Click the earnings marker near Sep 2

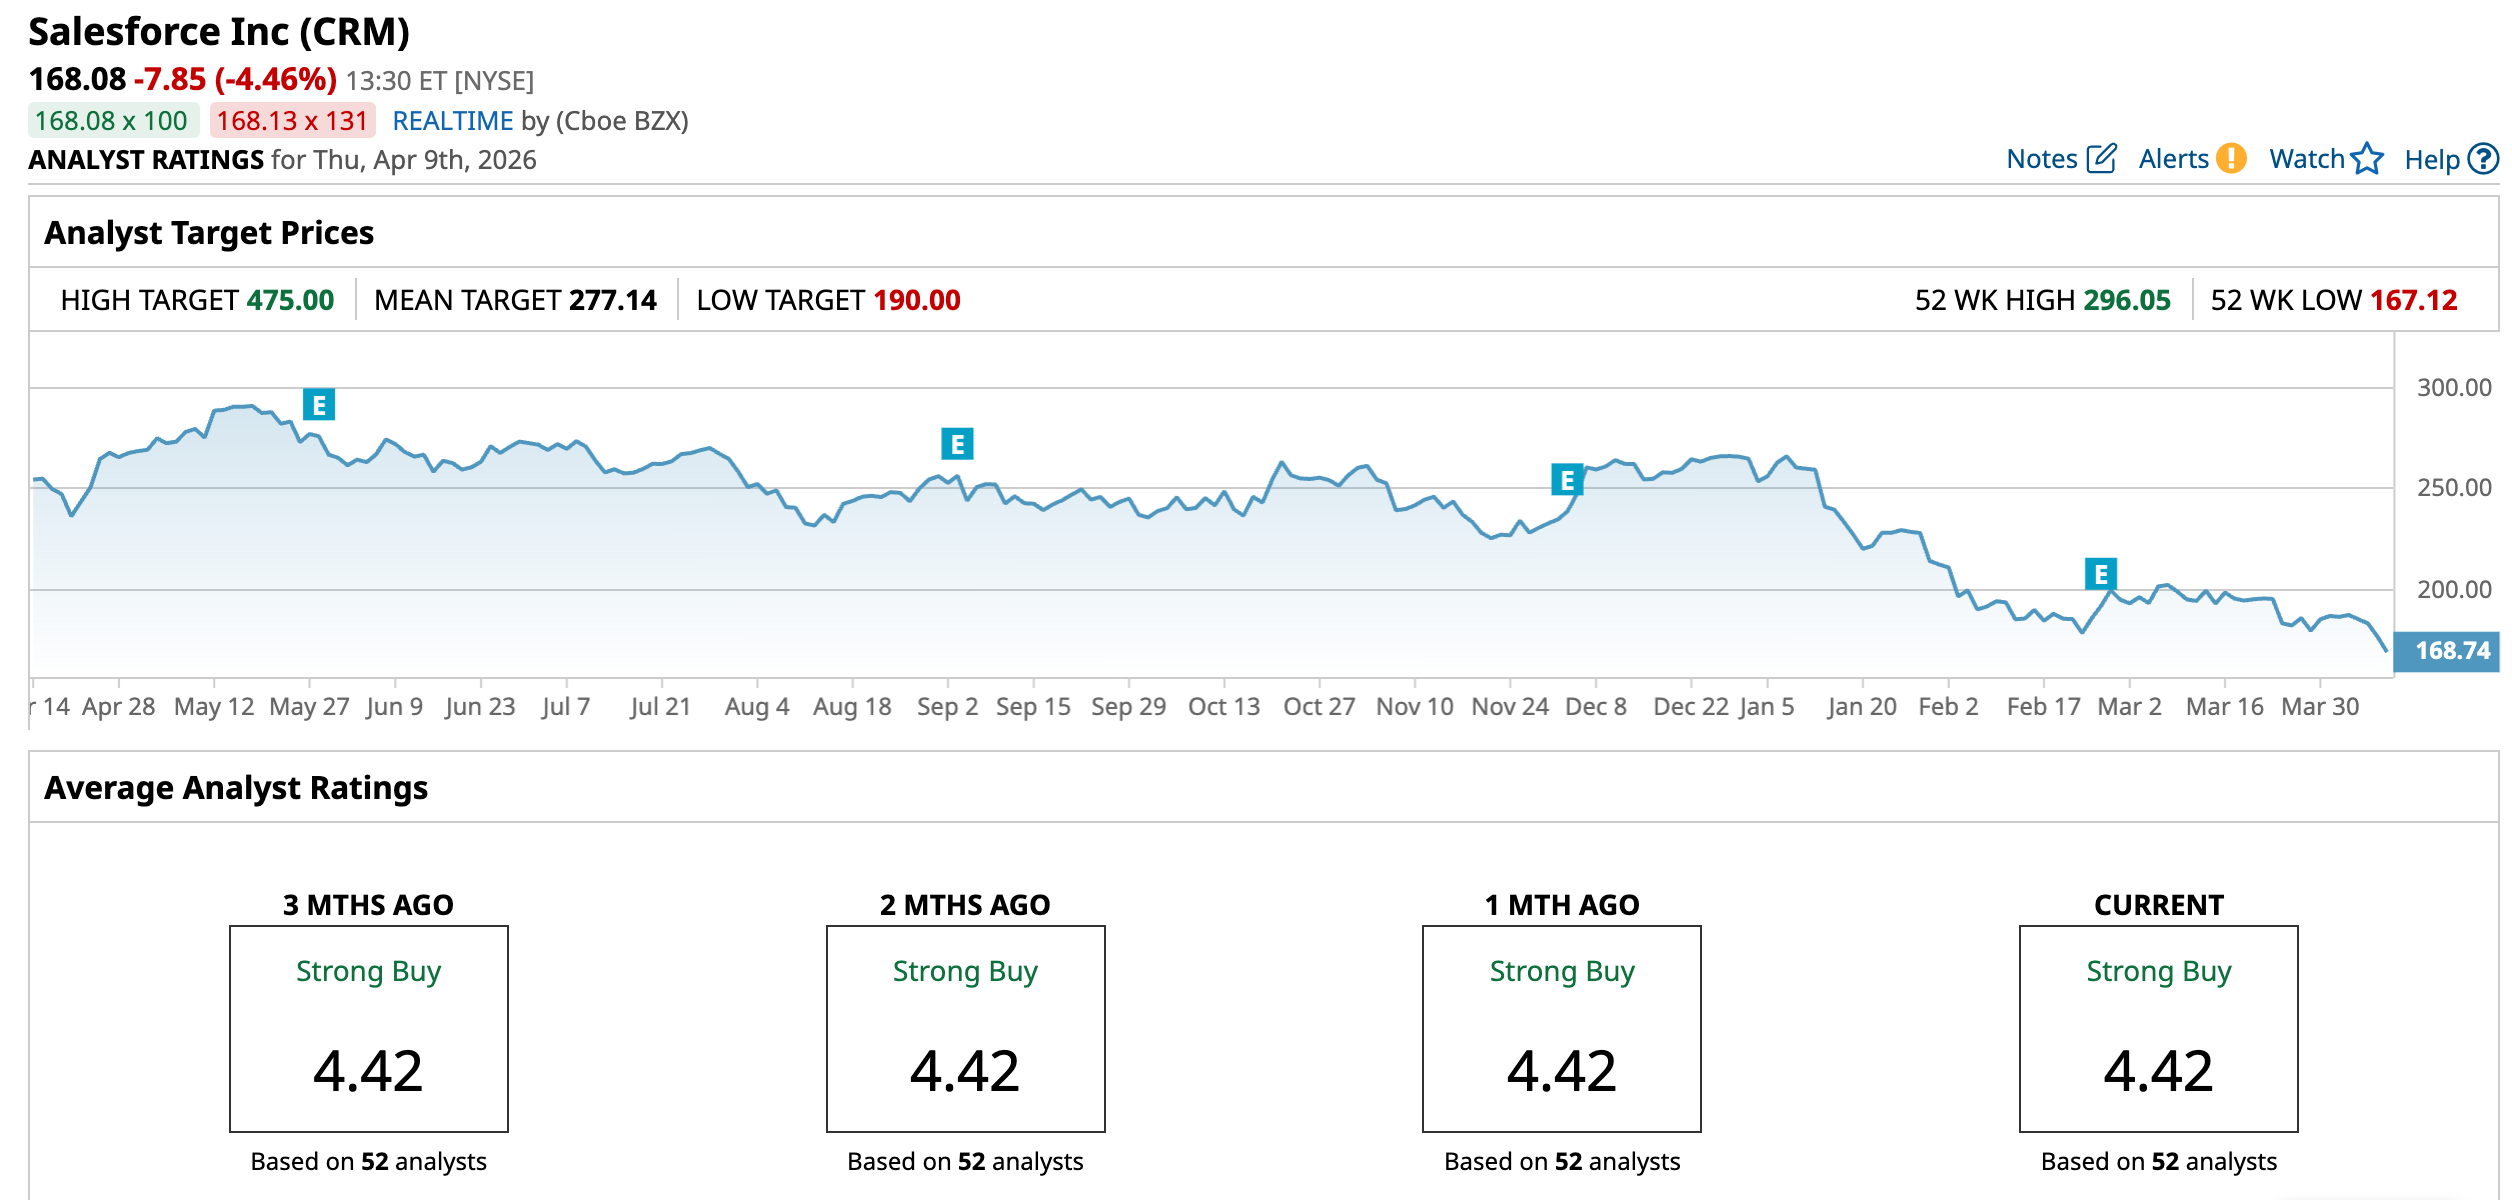tap(957, 443)
